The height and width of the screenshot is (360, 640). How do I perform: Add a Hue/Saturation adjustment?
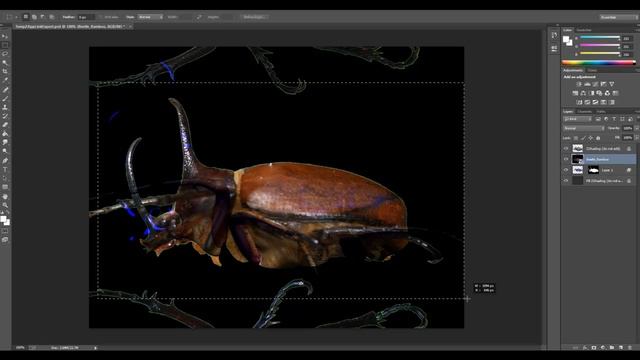point(575,93)
